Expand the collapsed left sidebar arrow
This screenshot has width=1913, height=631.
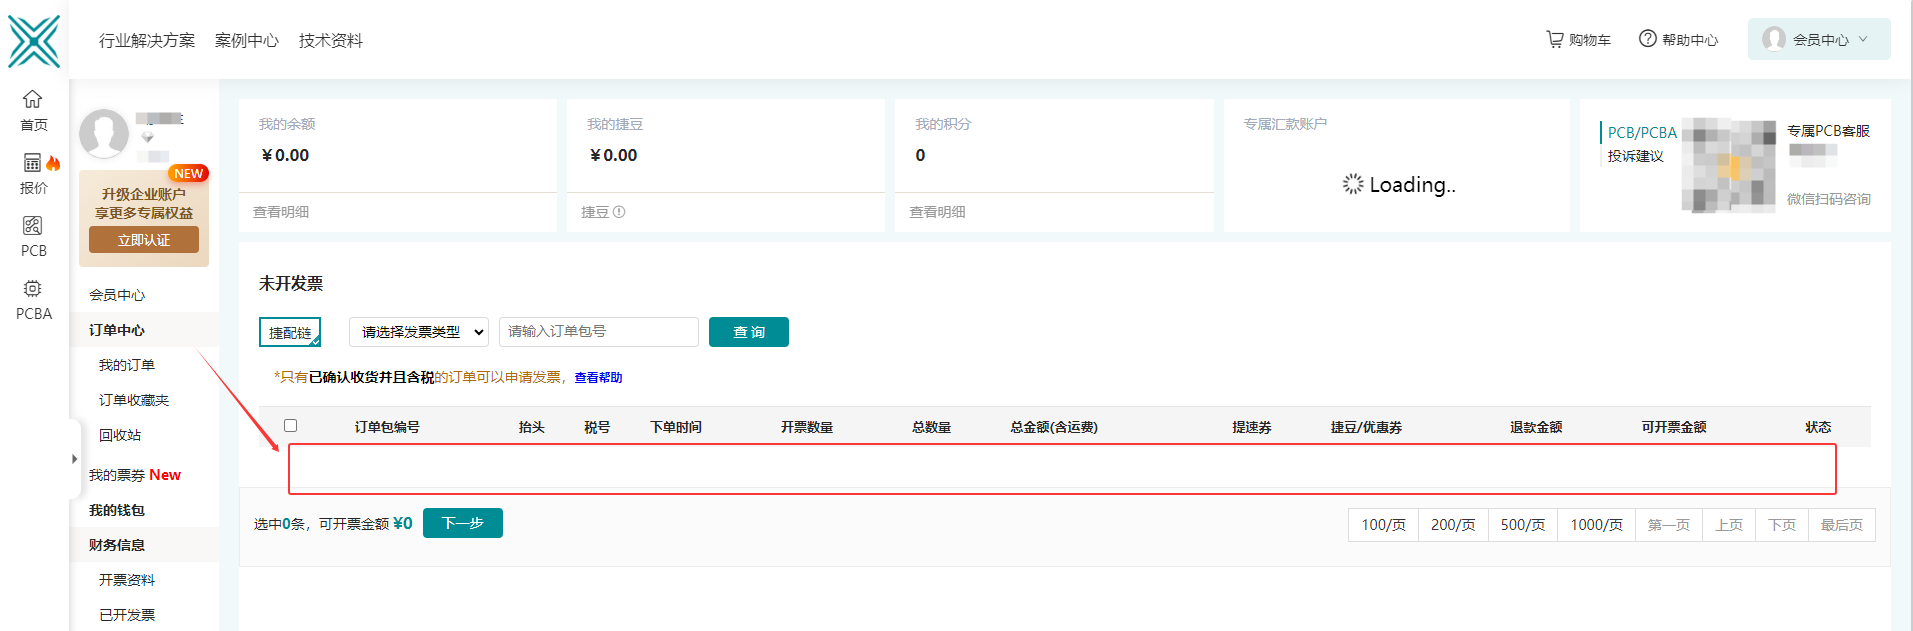click(74, 459)
